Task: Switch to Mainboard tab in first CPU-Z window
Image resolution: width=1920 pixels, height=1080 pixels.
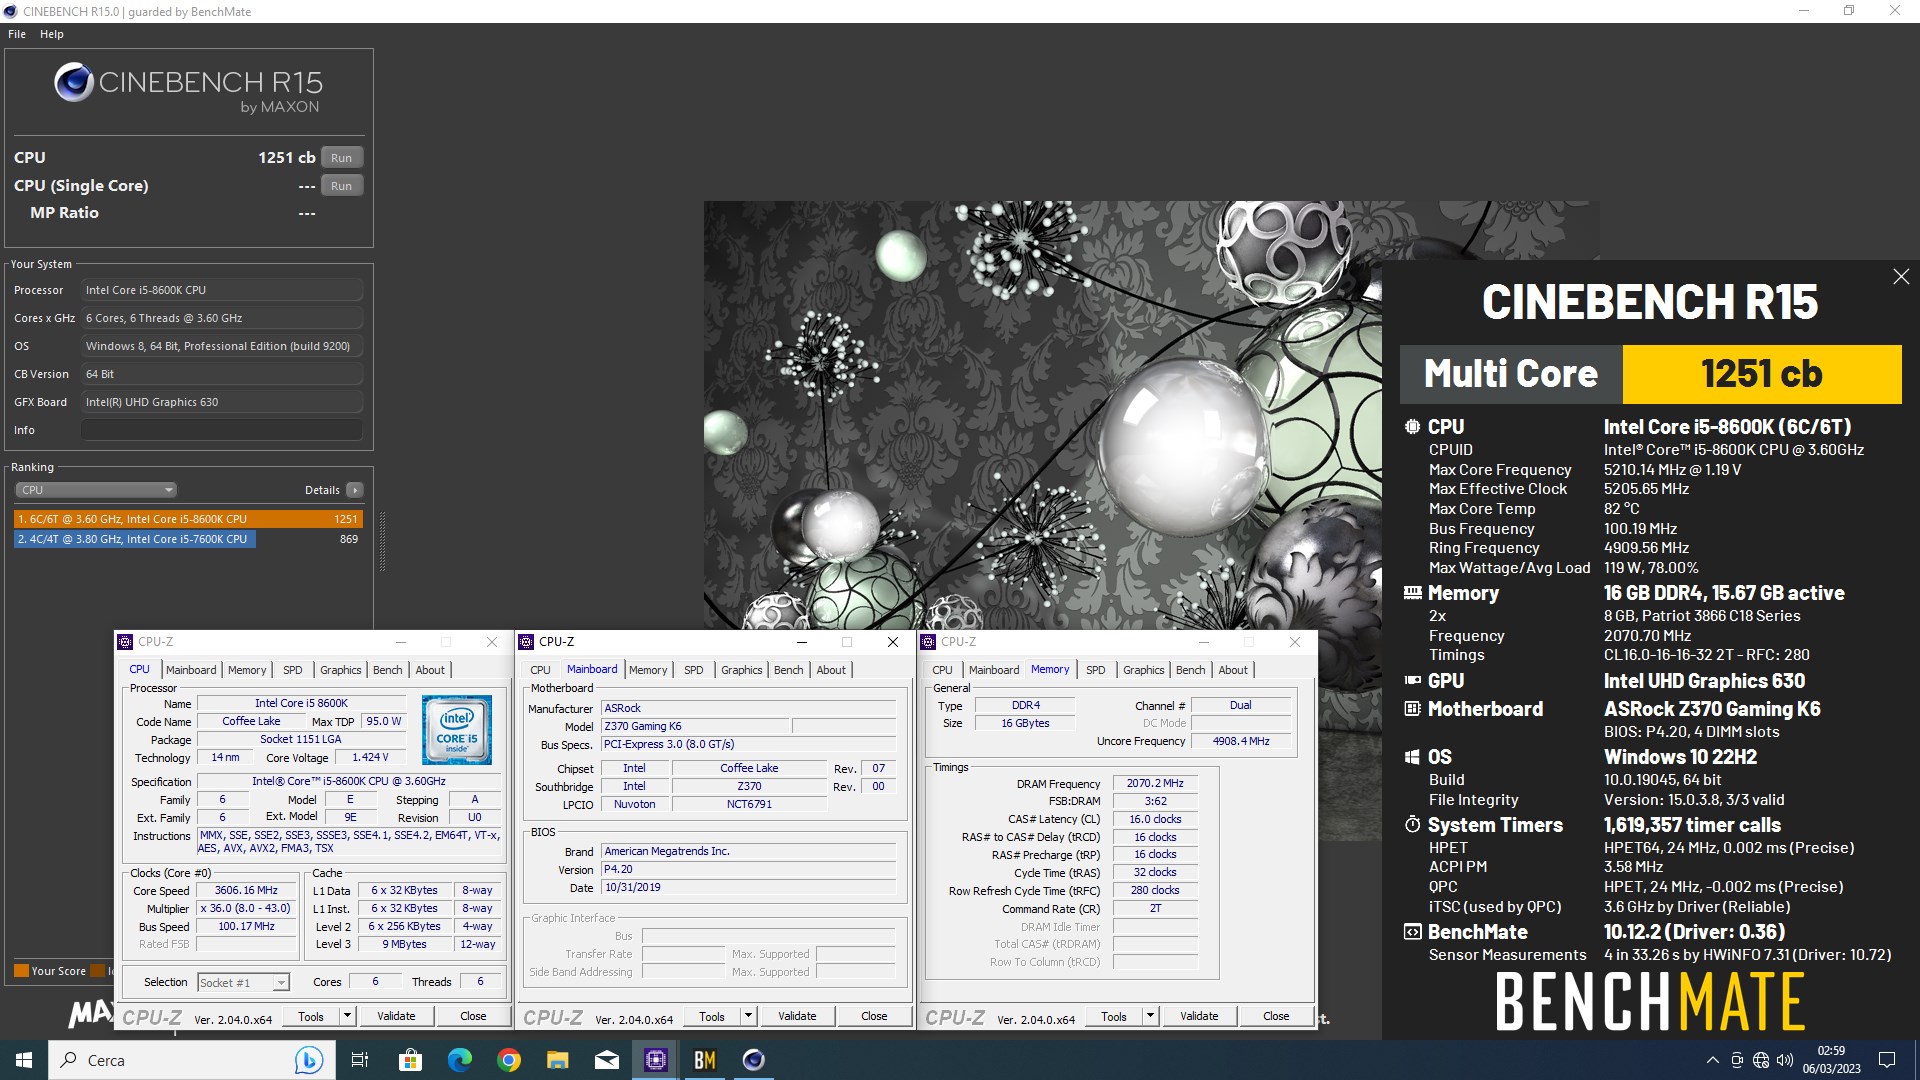Action: point(191,670)
